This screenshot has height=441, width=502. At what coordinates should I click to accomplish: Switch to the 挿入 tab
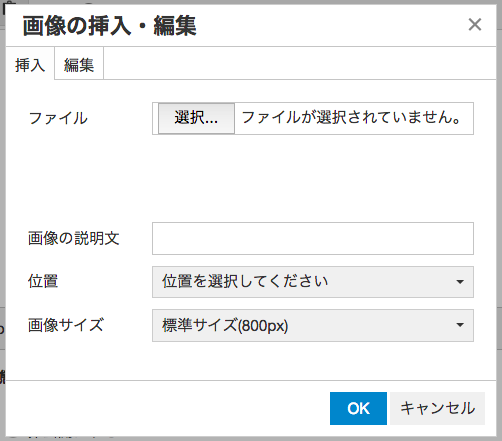[x=30, y=64]
